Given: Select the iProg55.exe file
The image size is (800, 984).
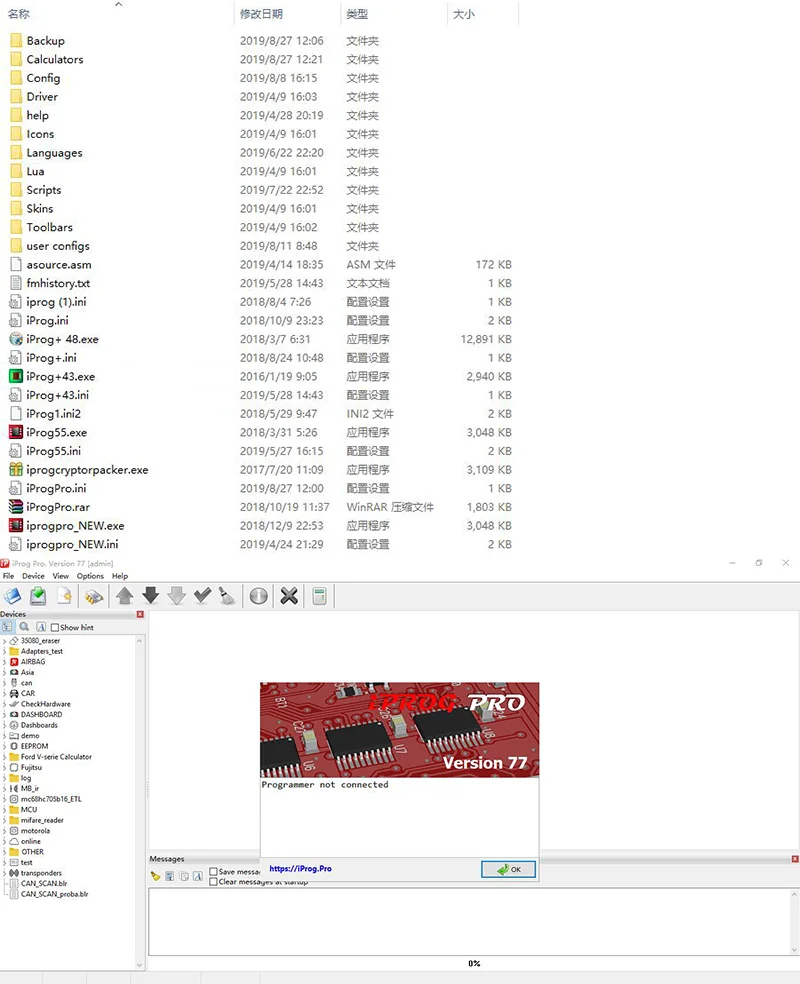Looking at the screenshot, I should (x=56, y=432).
